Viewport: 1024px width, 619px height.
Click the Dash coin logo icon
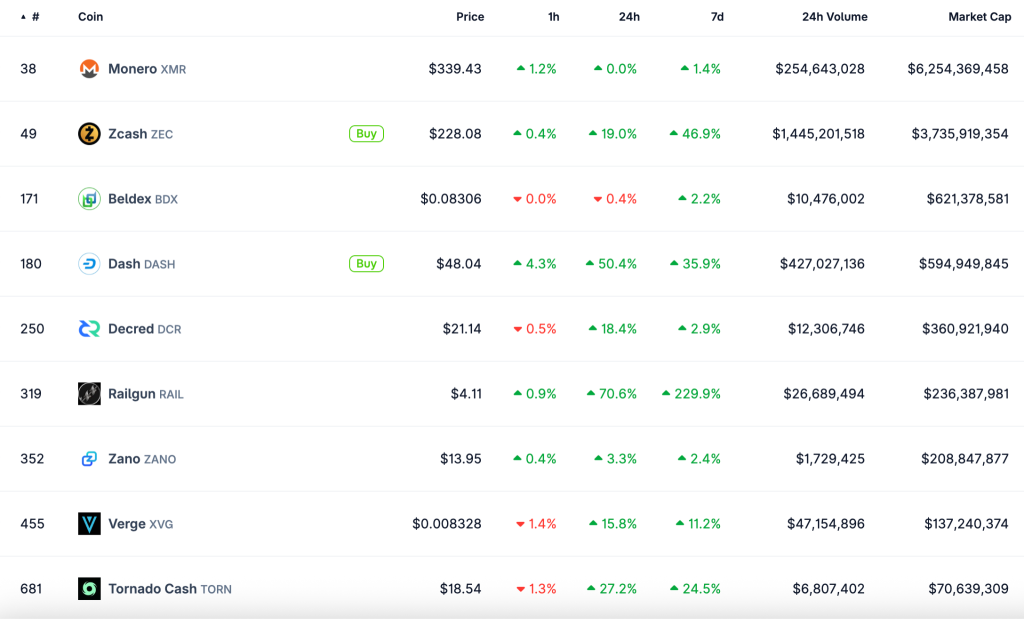coord(89,264)
